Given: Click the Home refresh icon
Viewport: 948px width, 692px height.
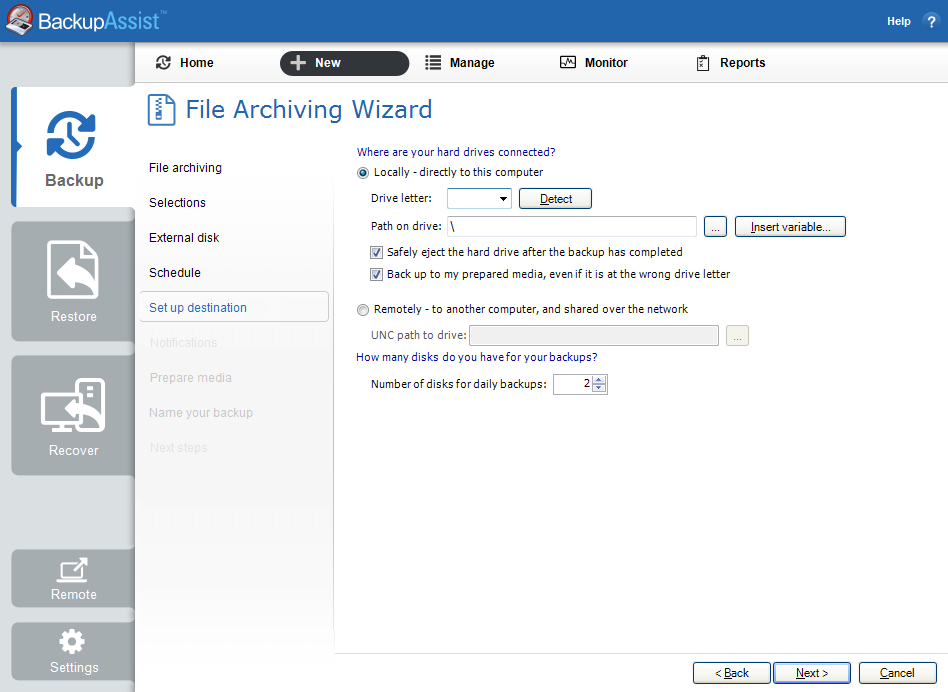Looking at the screenshot, I should click(x=163, y=63).
